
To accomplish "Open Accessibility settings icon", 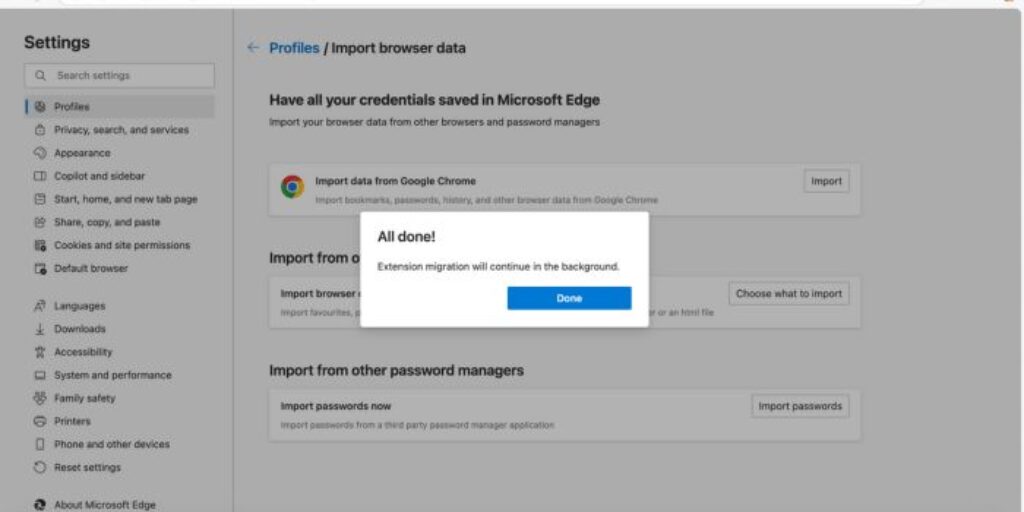I will click(x=40, y=352).
